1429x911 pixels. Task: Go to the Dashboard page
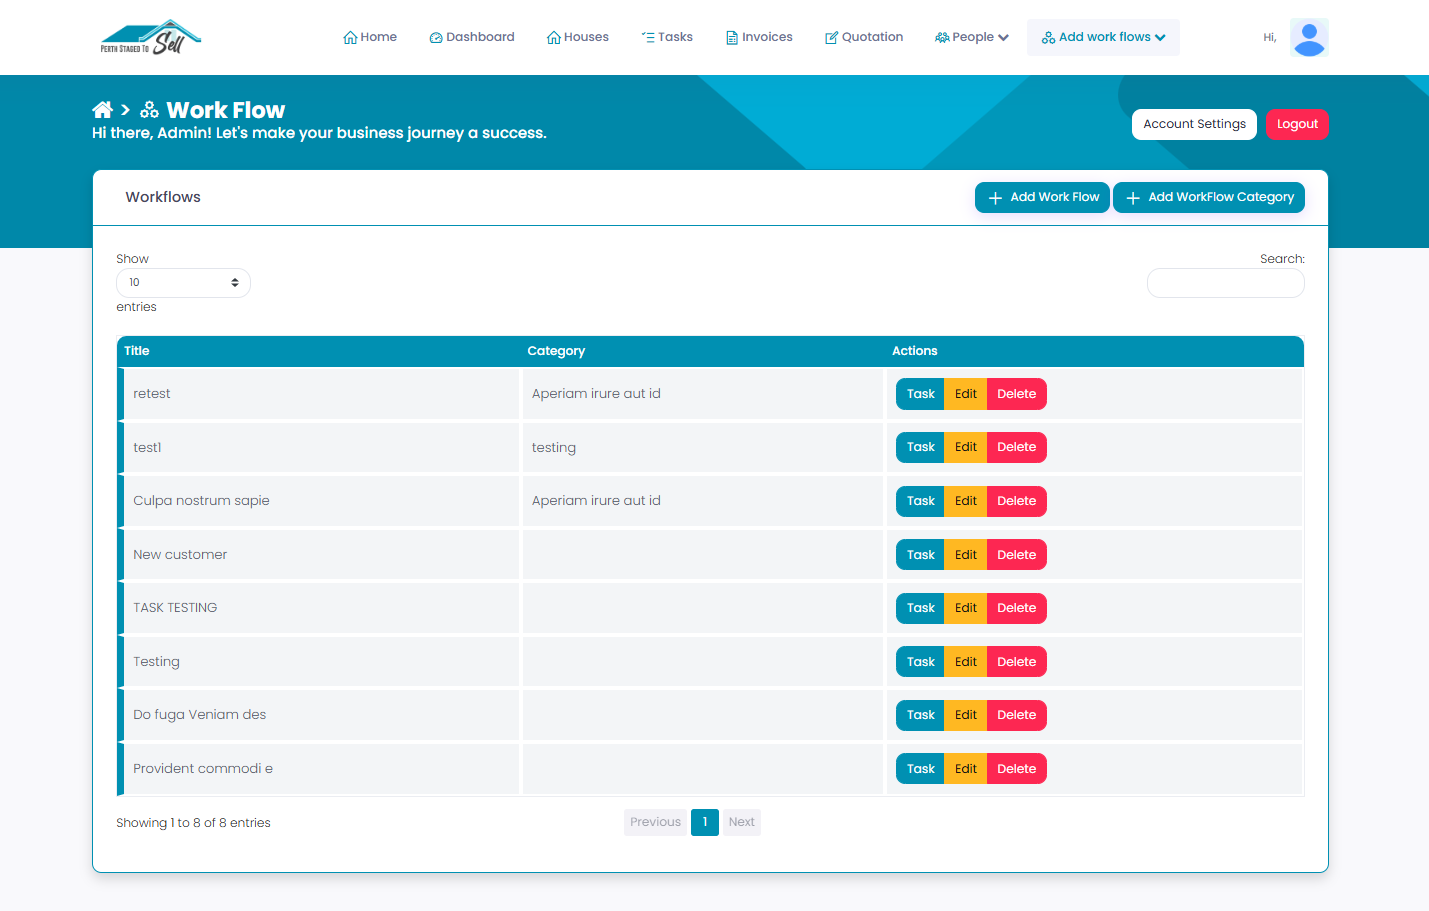pyautogui.click(x=471, y=37)
